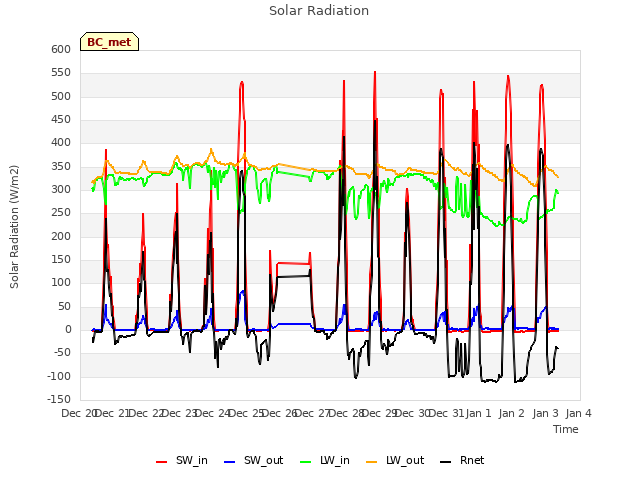Click the Dec 20 x-axis date label
This screenshot has width=640, height=480.
[x=78, y=413]
